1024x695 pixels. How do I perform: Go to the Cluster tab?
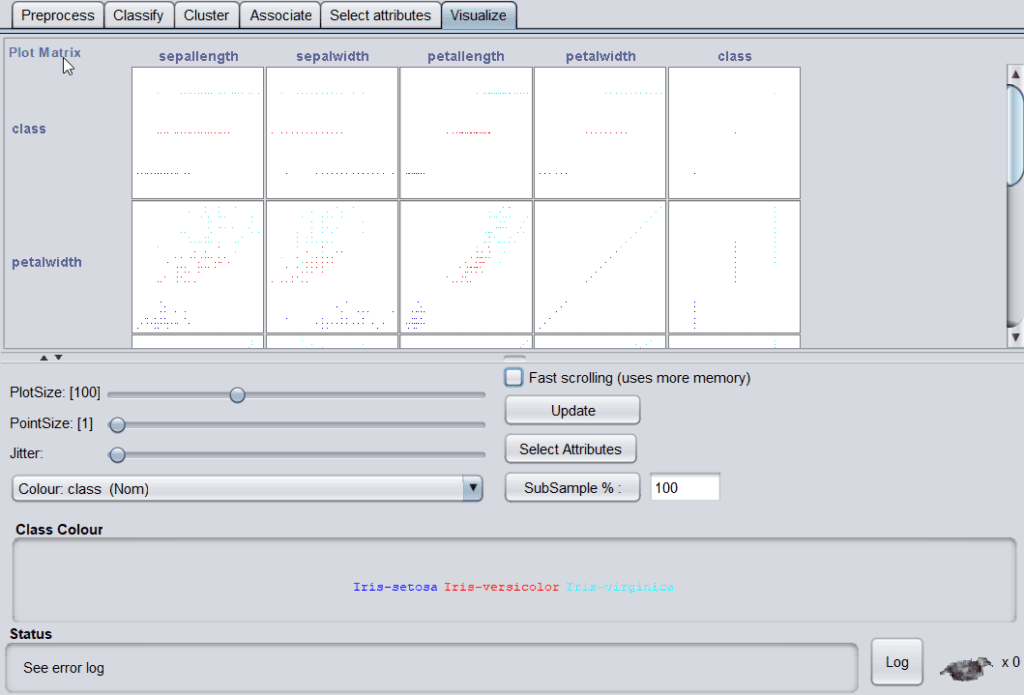coord(206,15)
